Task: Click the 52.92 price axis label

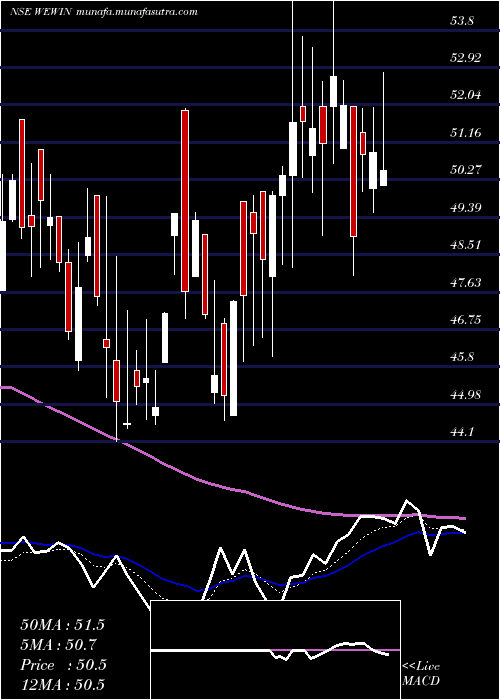Action: point(466,58)
